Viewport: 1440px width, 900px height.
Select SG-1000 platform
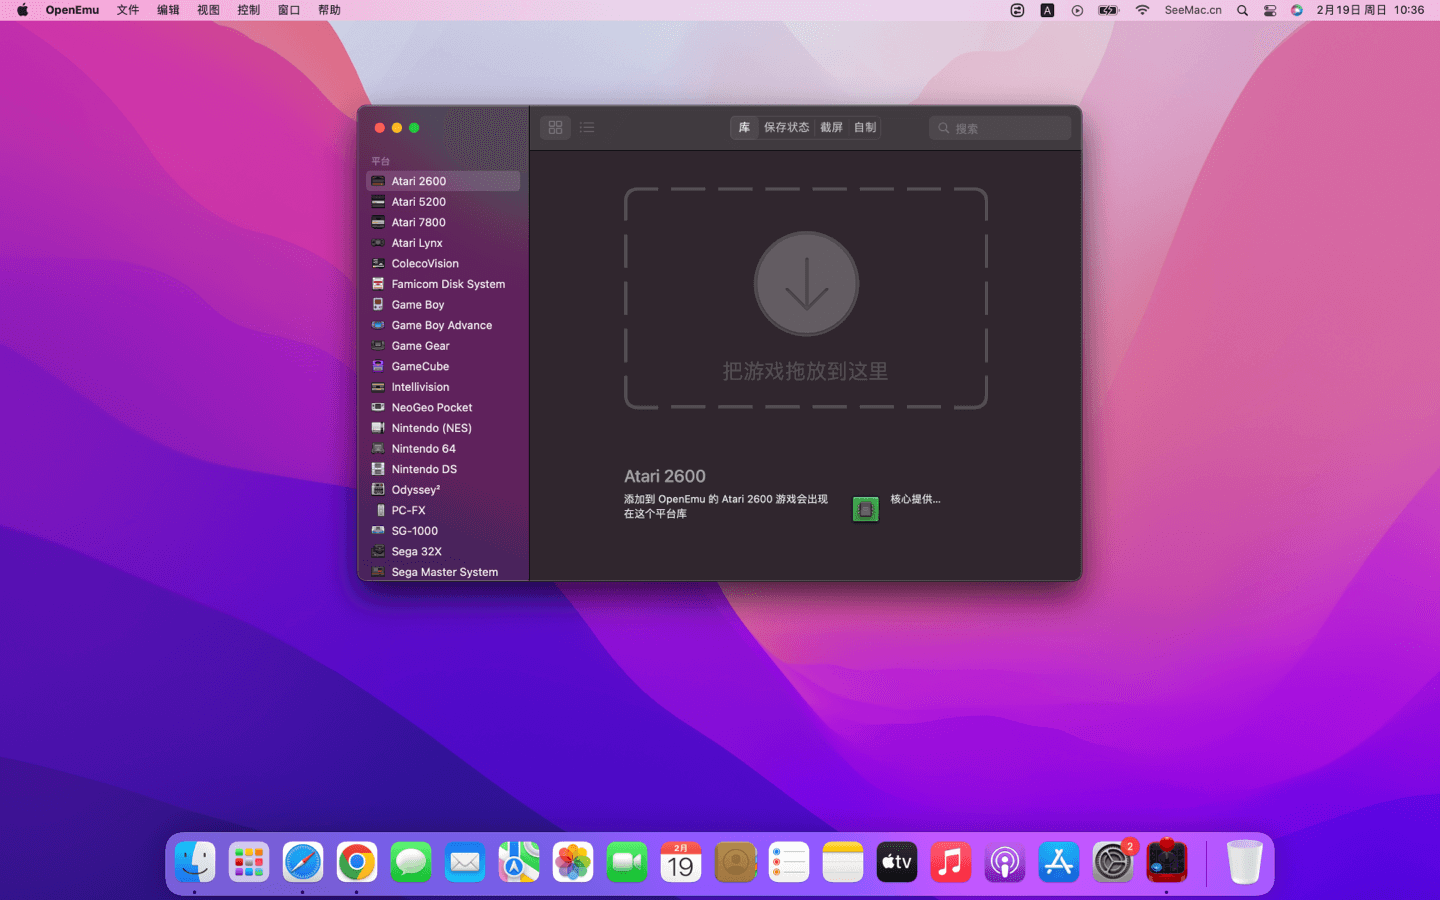(443, 531)
